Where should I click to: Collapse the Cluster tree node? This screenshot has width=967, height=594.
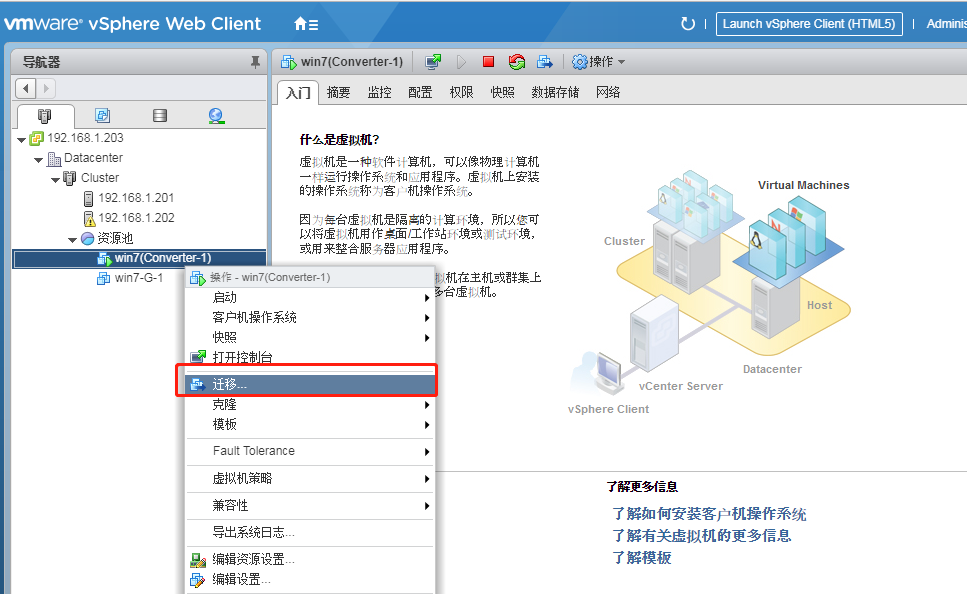click(x=56, y=180)
